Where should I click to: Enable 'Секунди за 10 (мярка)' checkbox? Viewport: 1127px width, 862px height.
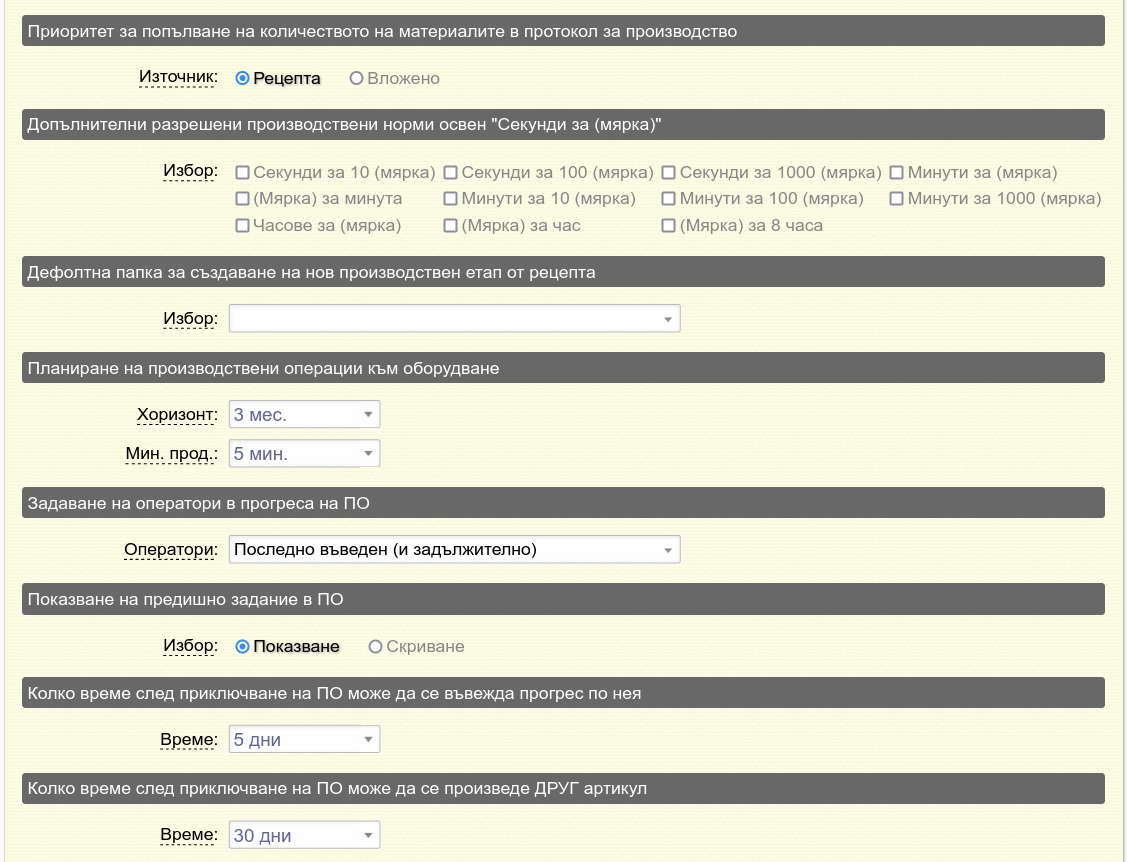[x=242, y=173]
